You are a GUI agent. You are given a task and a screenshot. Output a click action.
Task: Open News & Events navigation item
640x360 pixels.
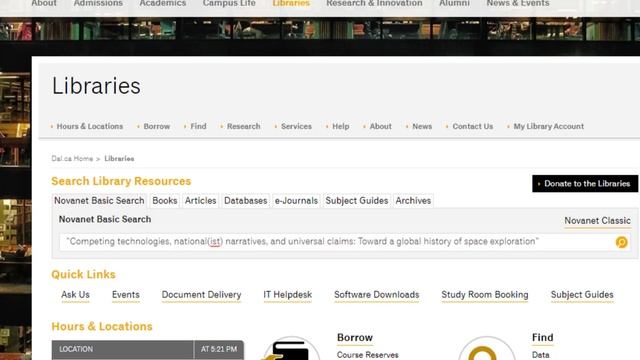518,3
